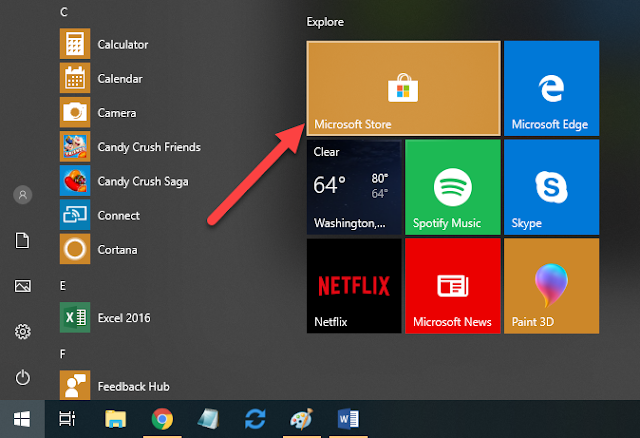Open the Washington weather tile
Screen dimensions: 640x438
click(x=354, y=187)
